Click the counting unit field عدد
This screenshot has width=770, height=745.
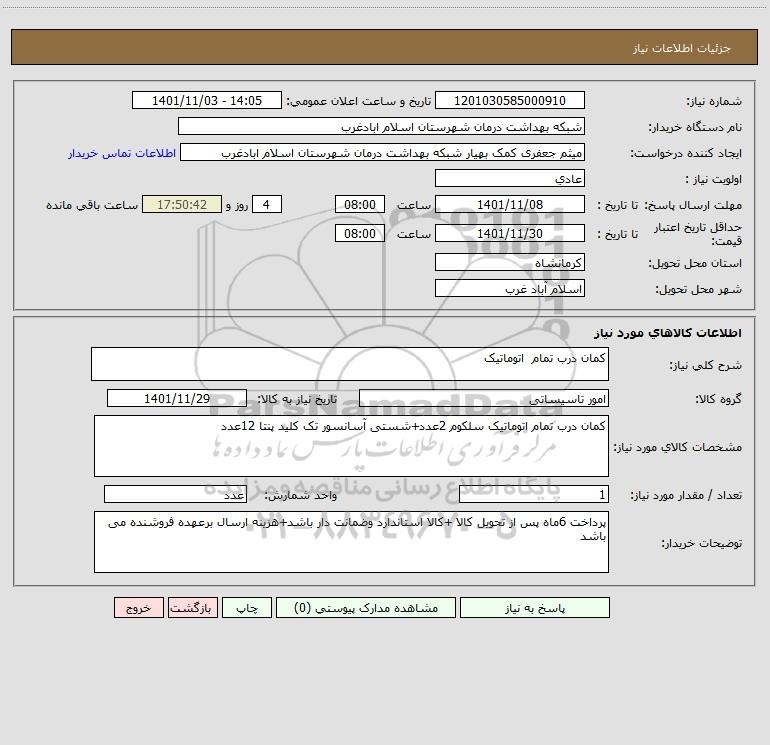pos(175,495)
